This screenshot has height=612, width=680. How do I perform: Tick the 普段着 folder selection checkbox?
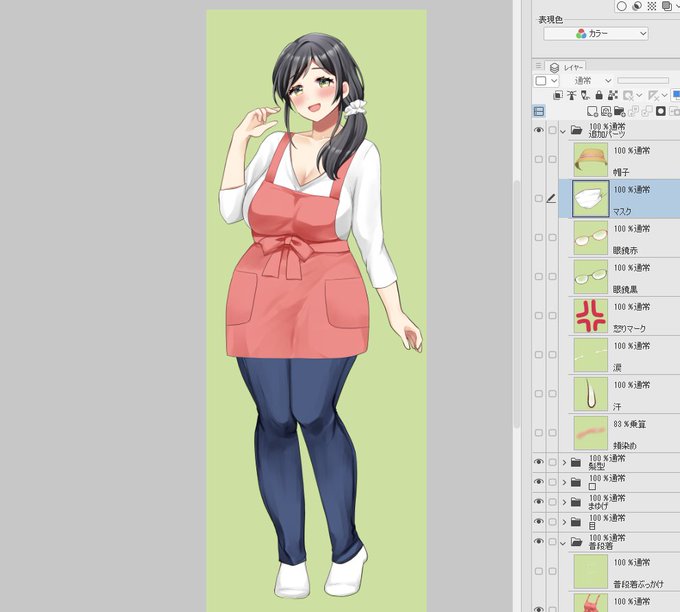[552, 542]
